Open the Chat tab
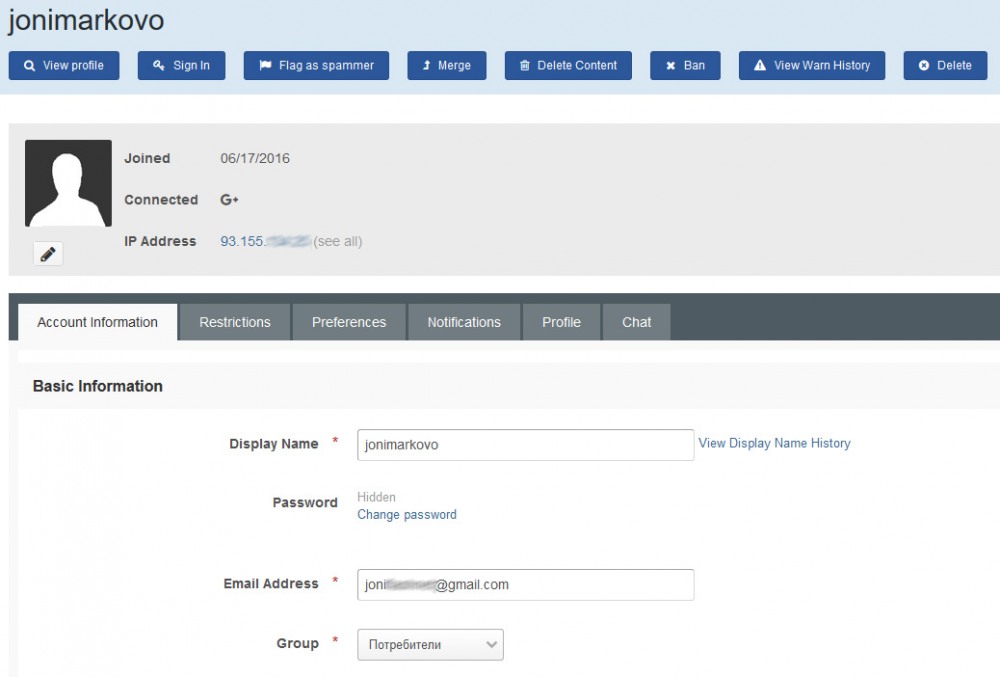The width and height of the screenshot is (1000, 677). 636,322
